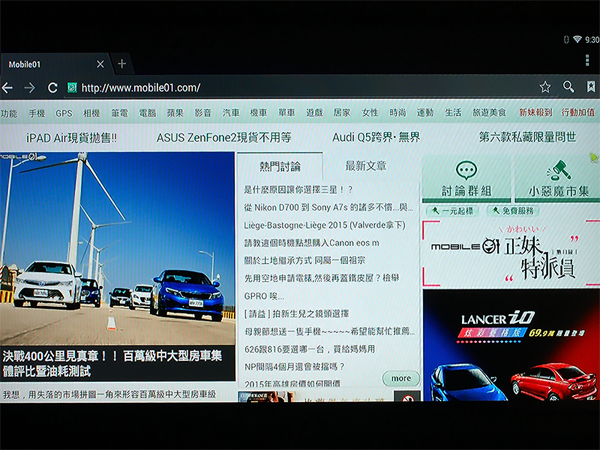Open a new tab with plus icon
The width and height of the screenshot is (600, 450).
122,64
